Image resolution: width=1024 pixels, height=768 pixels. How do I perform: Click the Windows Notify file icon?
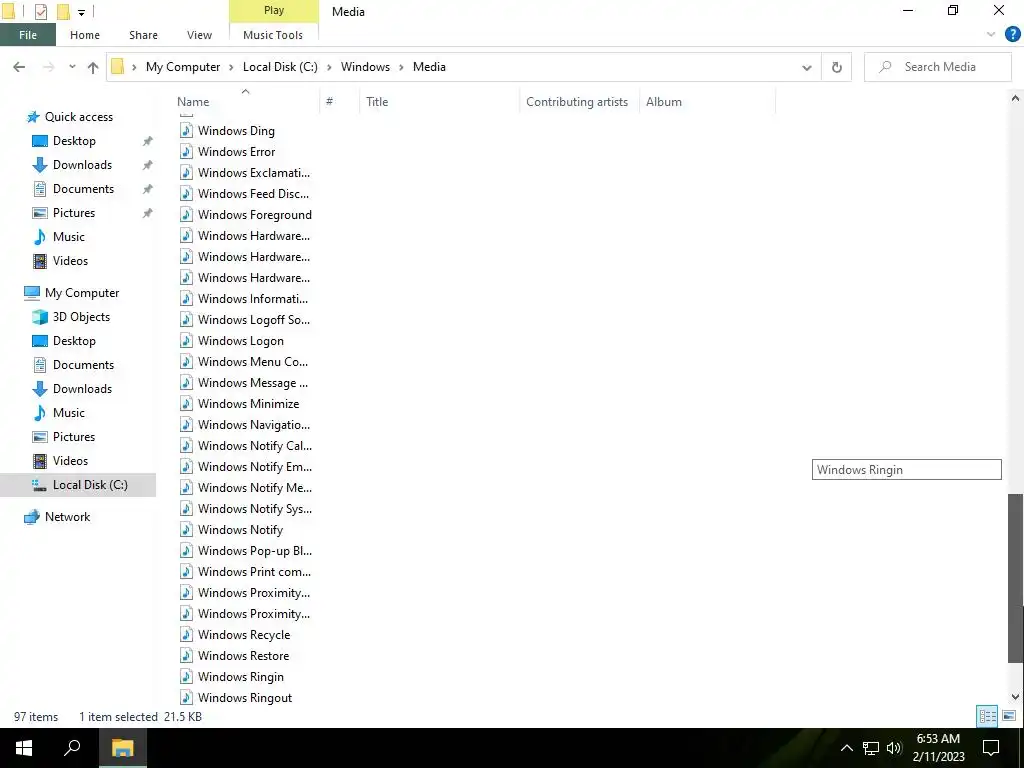click(186, 530)
